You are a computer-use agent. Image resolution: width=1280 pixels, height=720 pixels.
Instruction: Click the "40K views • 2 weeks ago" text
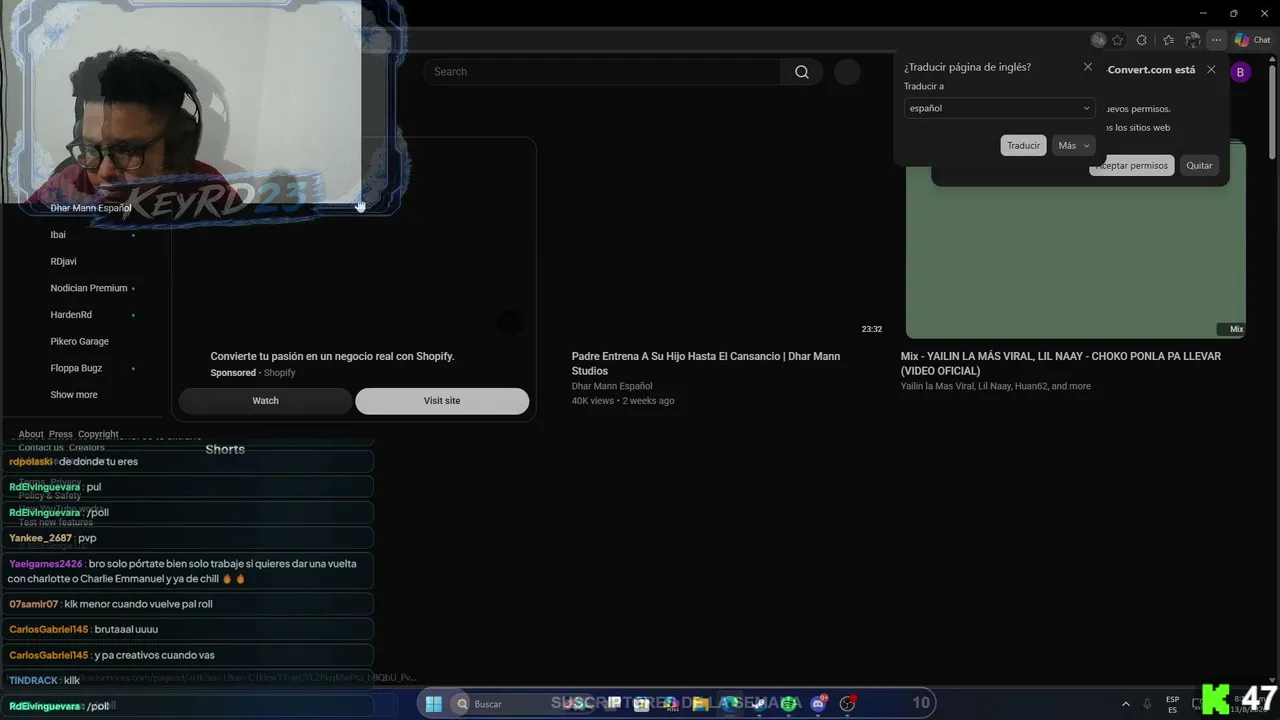pyautogui.click(x=623, y=401)
